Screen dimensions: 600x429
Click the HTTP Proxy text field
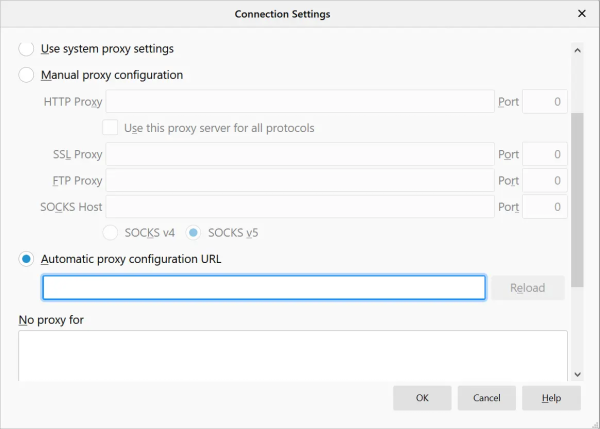pos(299,101)
